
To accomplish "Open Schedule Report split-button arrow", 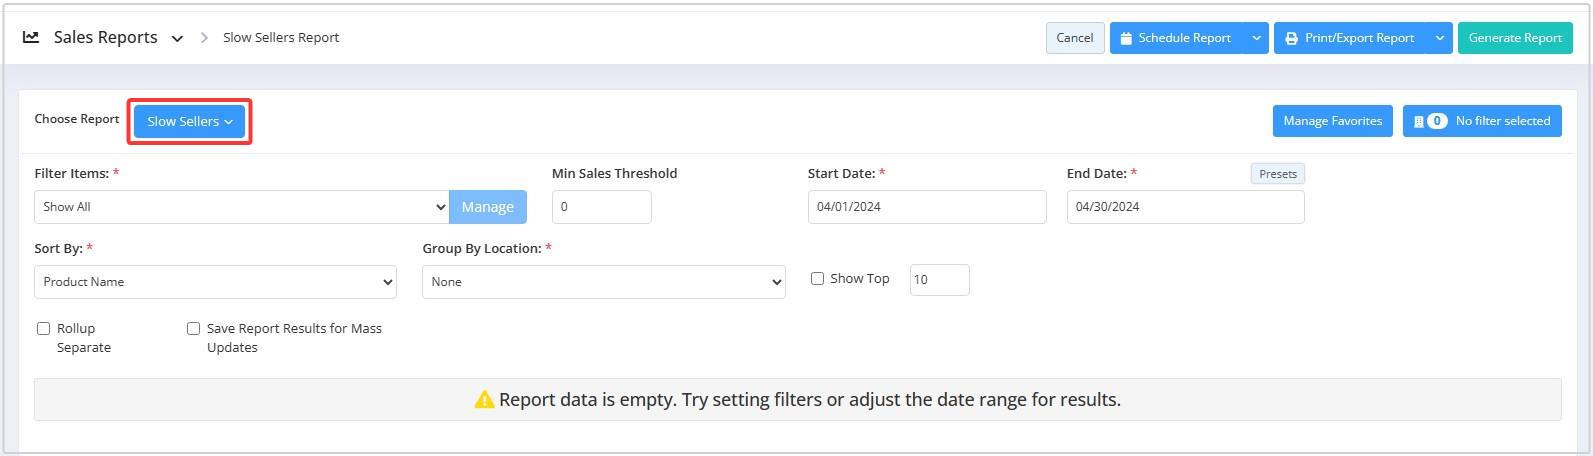I will tap(1256, 38).
